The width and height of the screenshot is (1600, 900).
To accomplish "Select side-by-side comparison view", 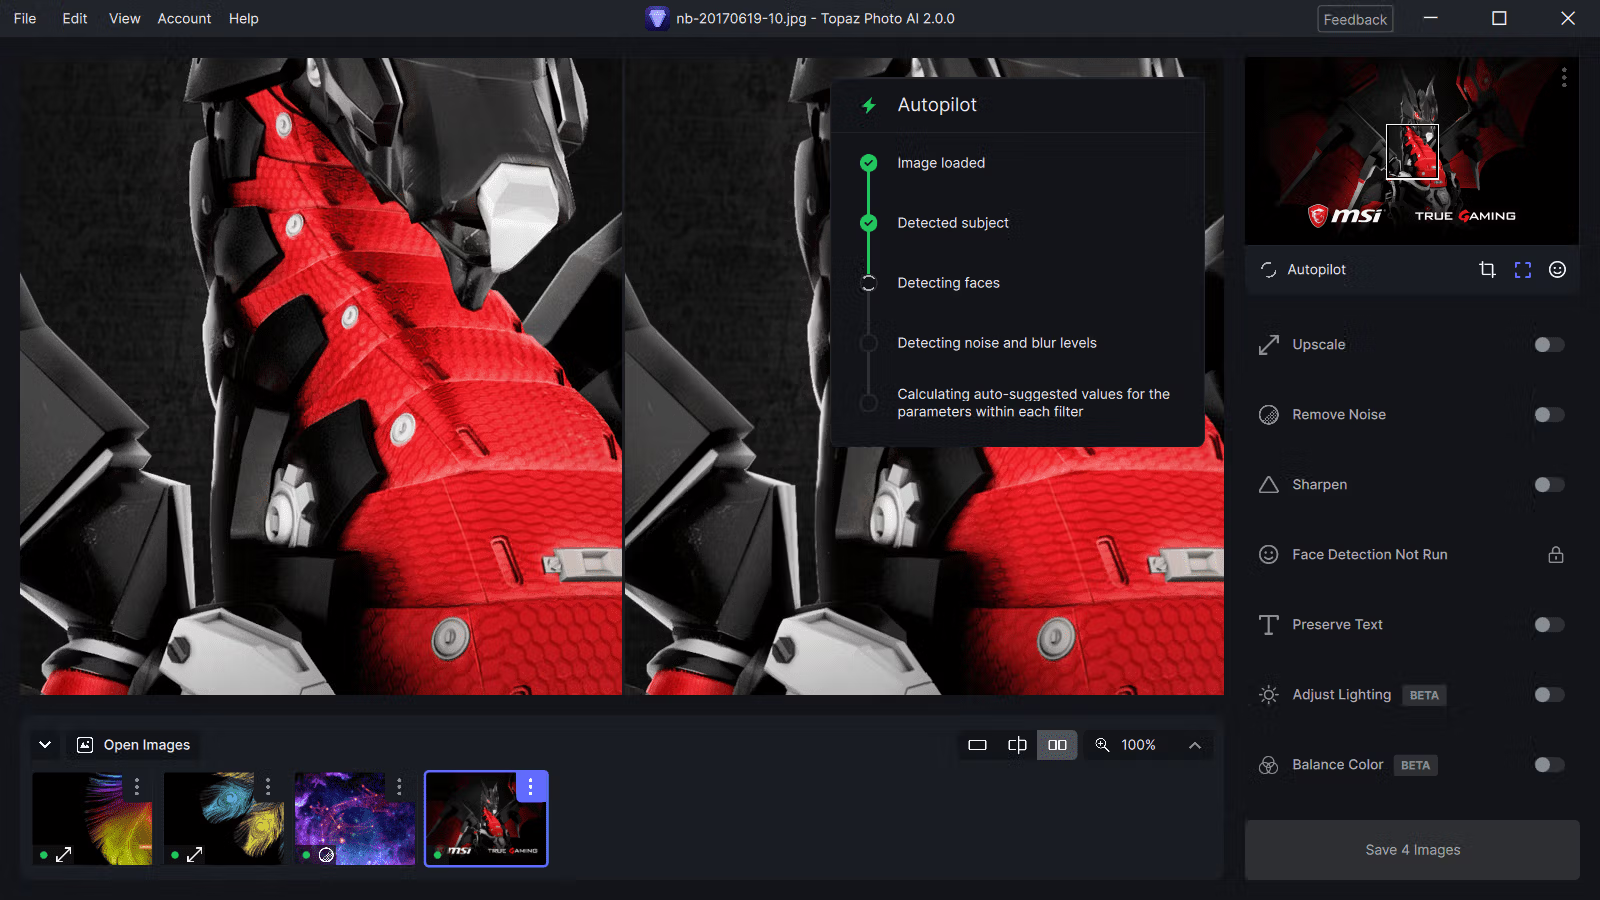I will (x=1057, y=745).
